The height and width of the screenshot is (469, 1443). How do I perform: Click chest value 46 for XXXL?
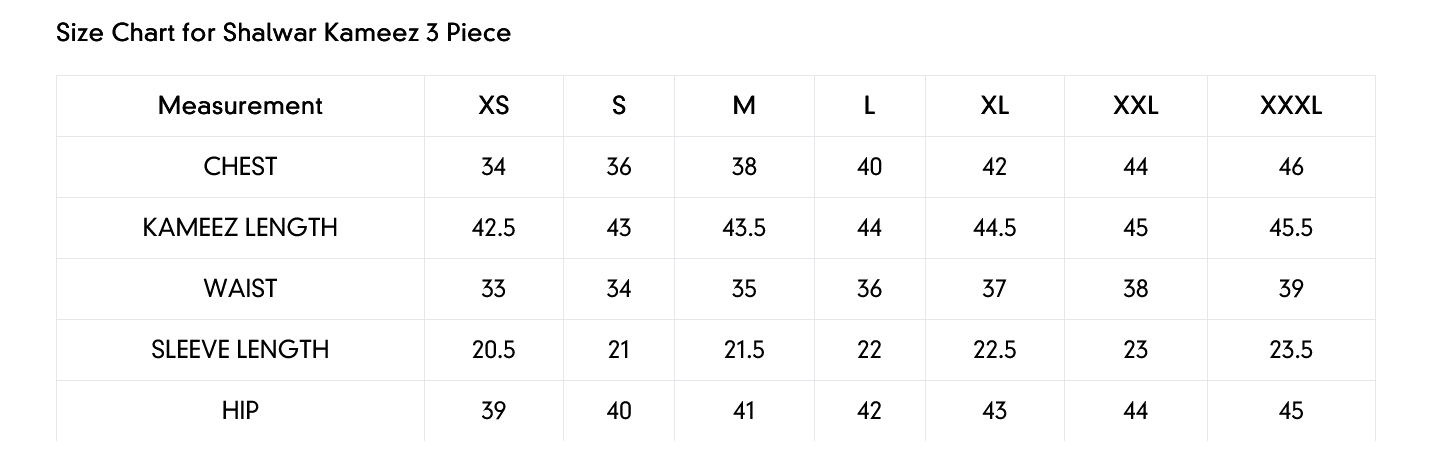[x=1291, y=166]
